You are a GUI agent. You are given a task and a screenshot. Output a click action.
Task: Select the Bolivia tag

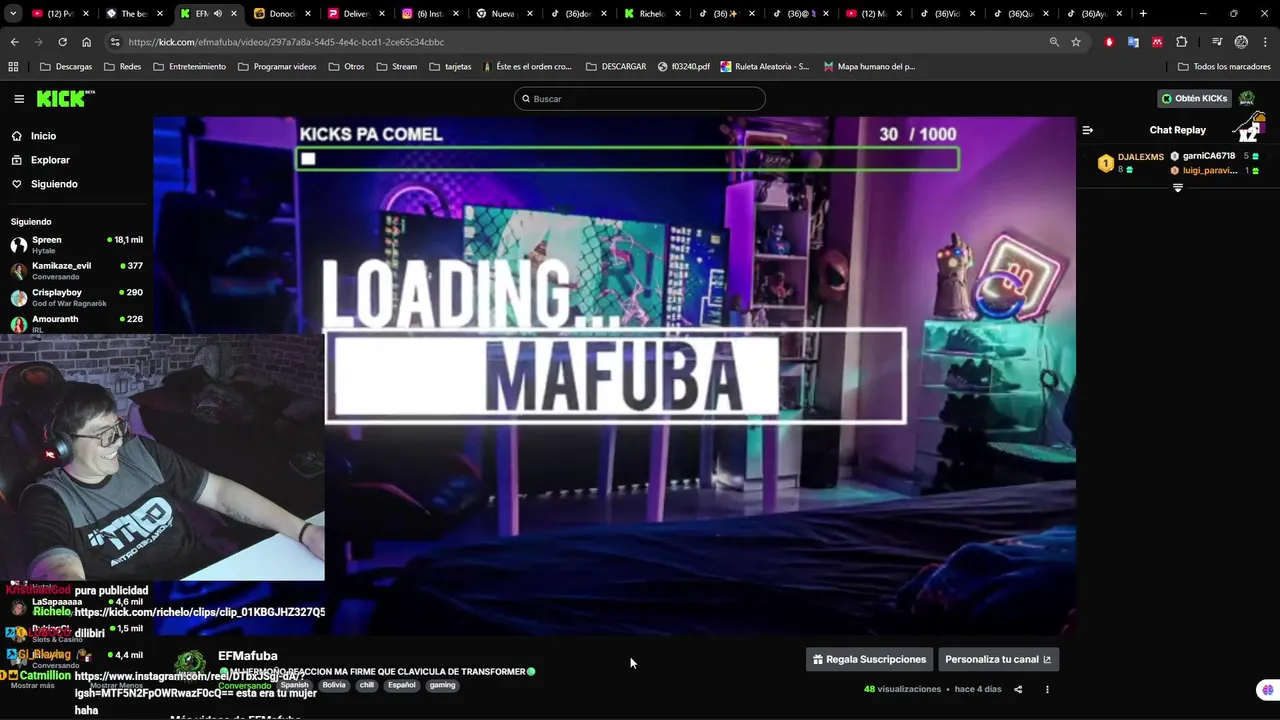coord(334,685)
